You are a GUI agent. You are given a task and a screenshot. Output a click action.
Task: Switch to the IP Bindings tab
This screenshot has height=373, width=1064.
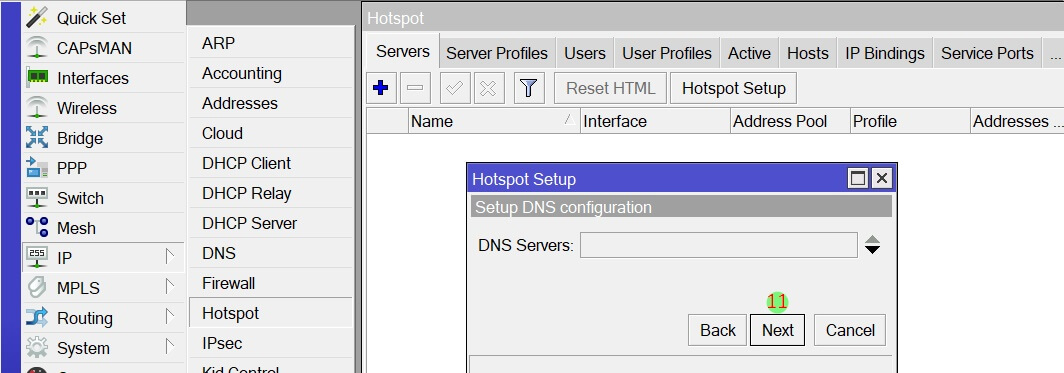tap(885, 53)
